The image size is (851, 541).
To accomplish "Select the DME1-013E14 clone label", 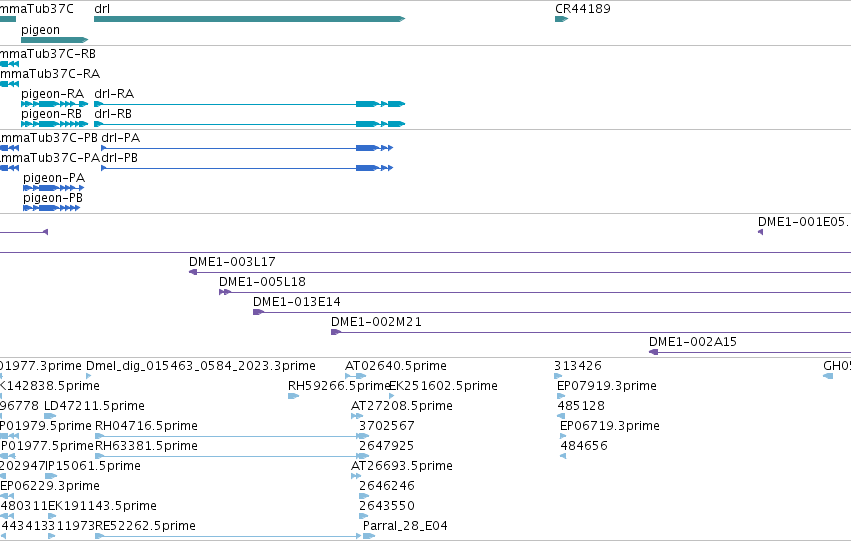I will click(297, 302).
